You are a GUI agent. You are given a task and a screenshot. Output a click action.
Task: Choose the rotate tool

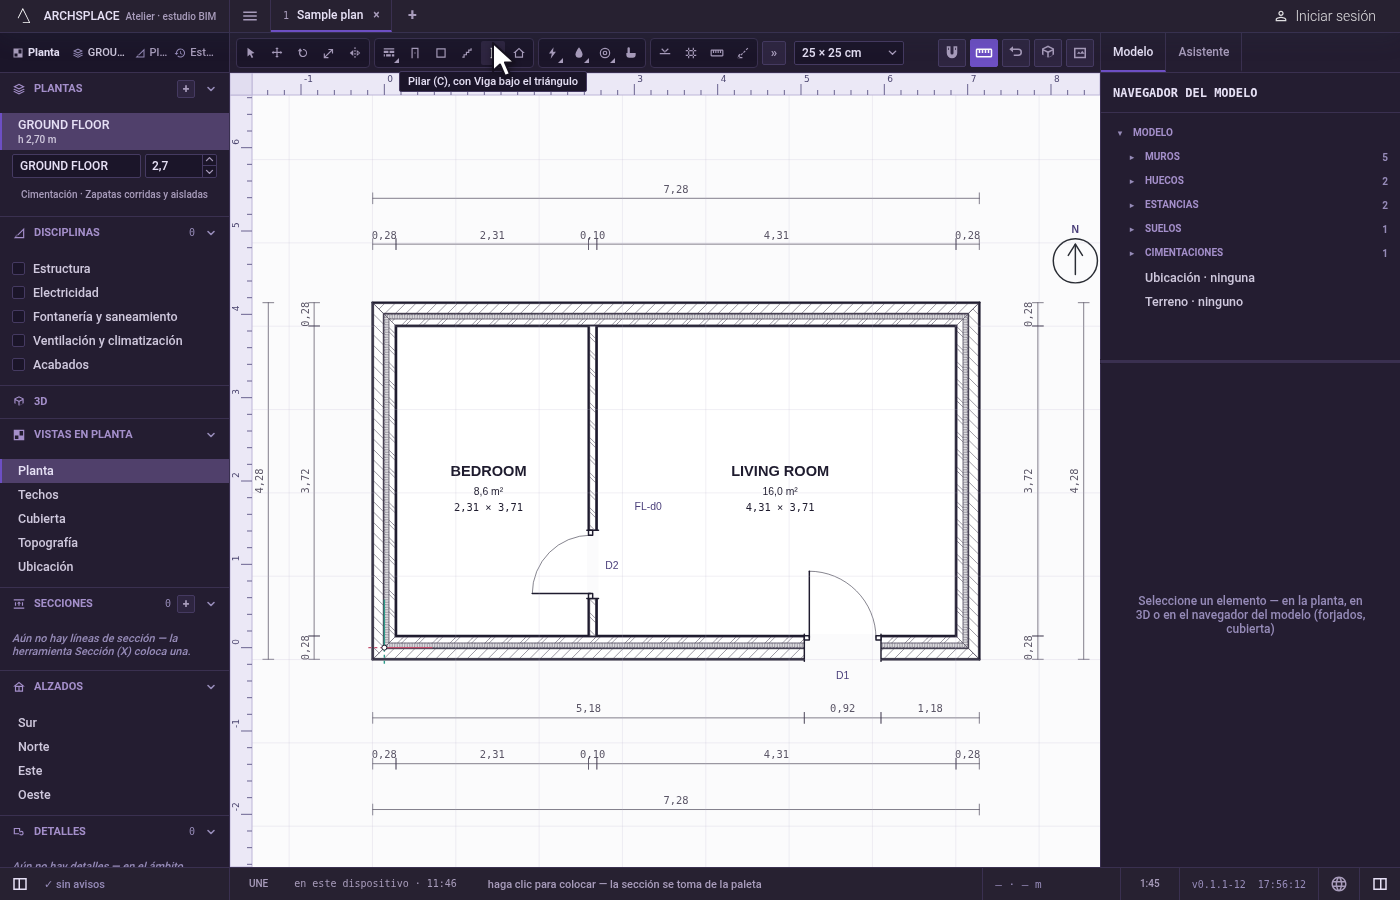[x=303, y=53]
